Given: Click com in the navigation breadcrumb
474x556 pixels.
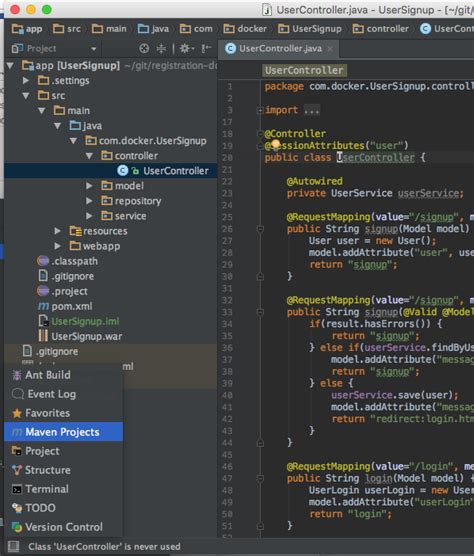Looking at the screenshot, I should click(196, 29).
